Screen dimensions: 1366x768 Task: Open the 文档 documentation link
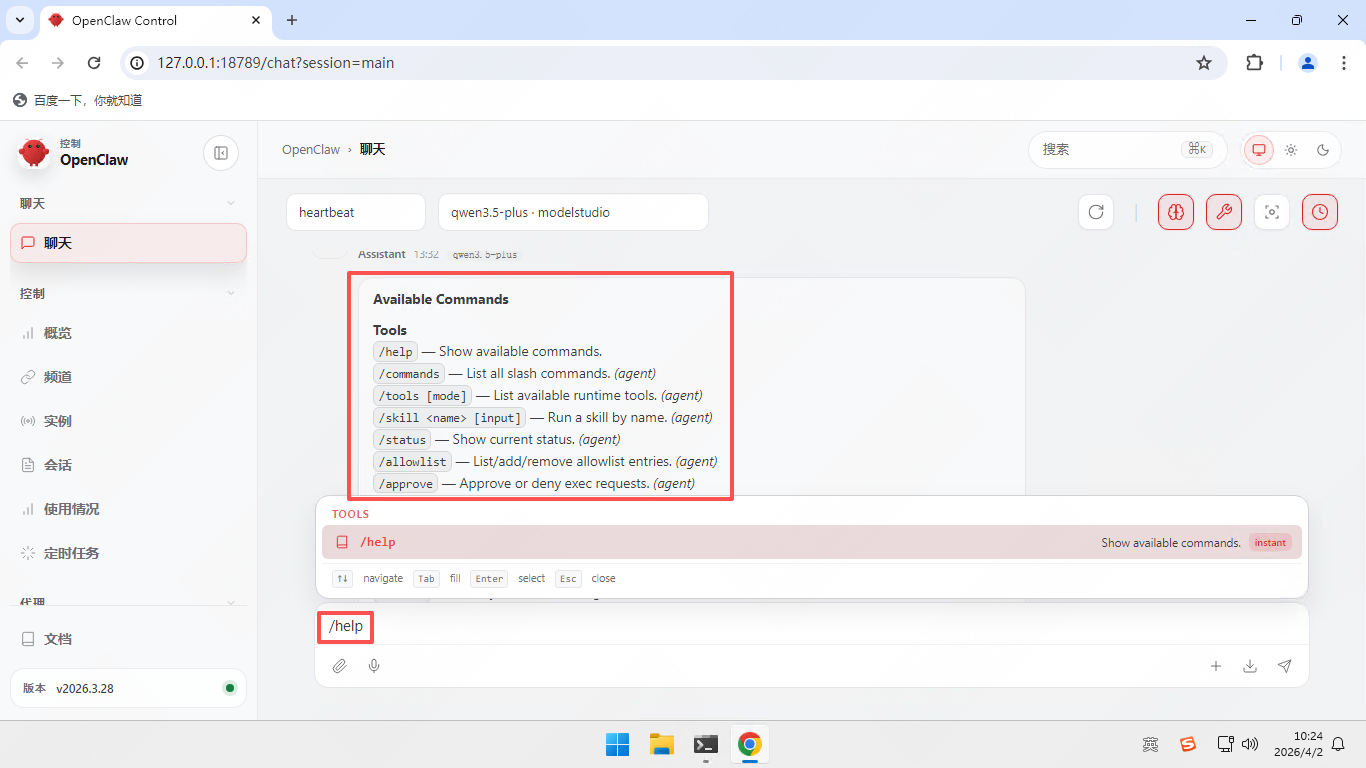point(128,639)
